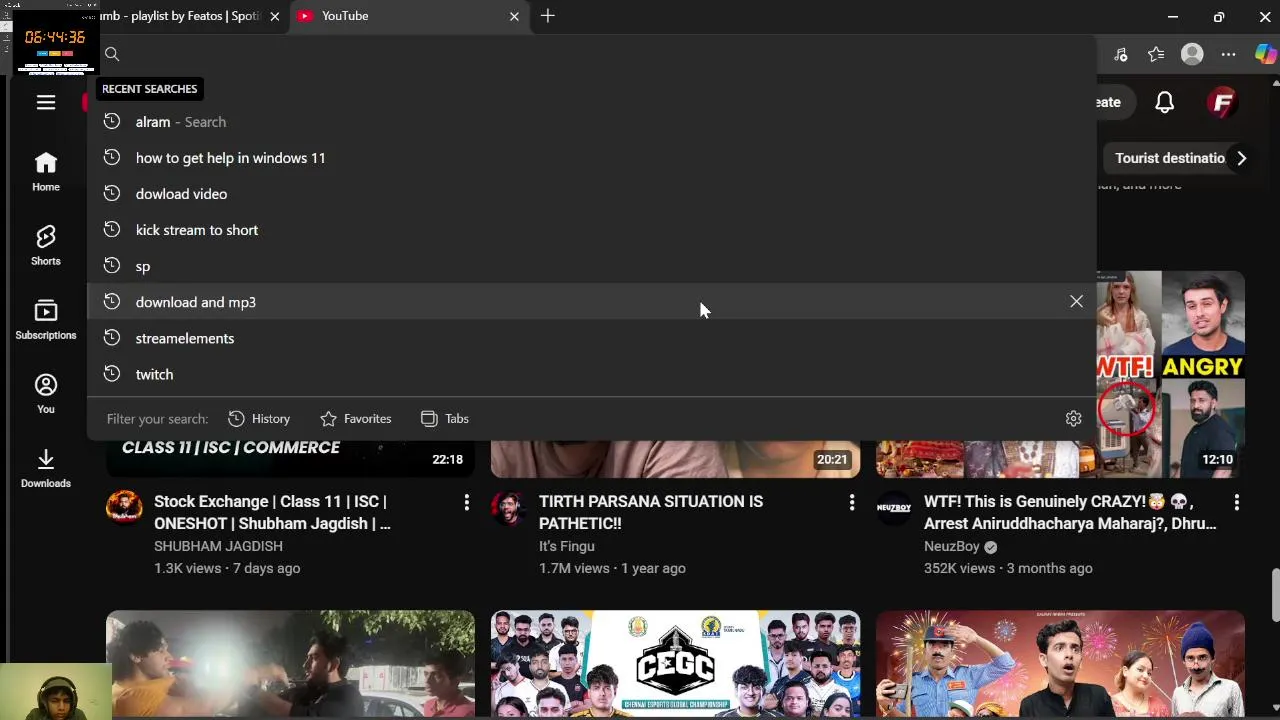Open Stock Exchange Class 11 video title
Viewport: 1280px width, 720px height.
pyautogui.click(x=272, y=512)
